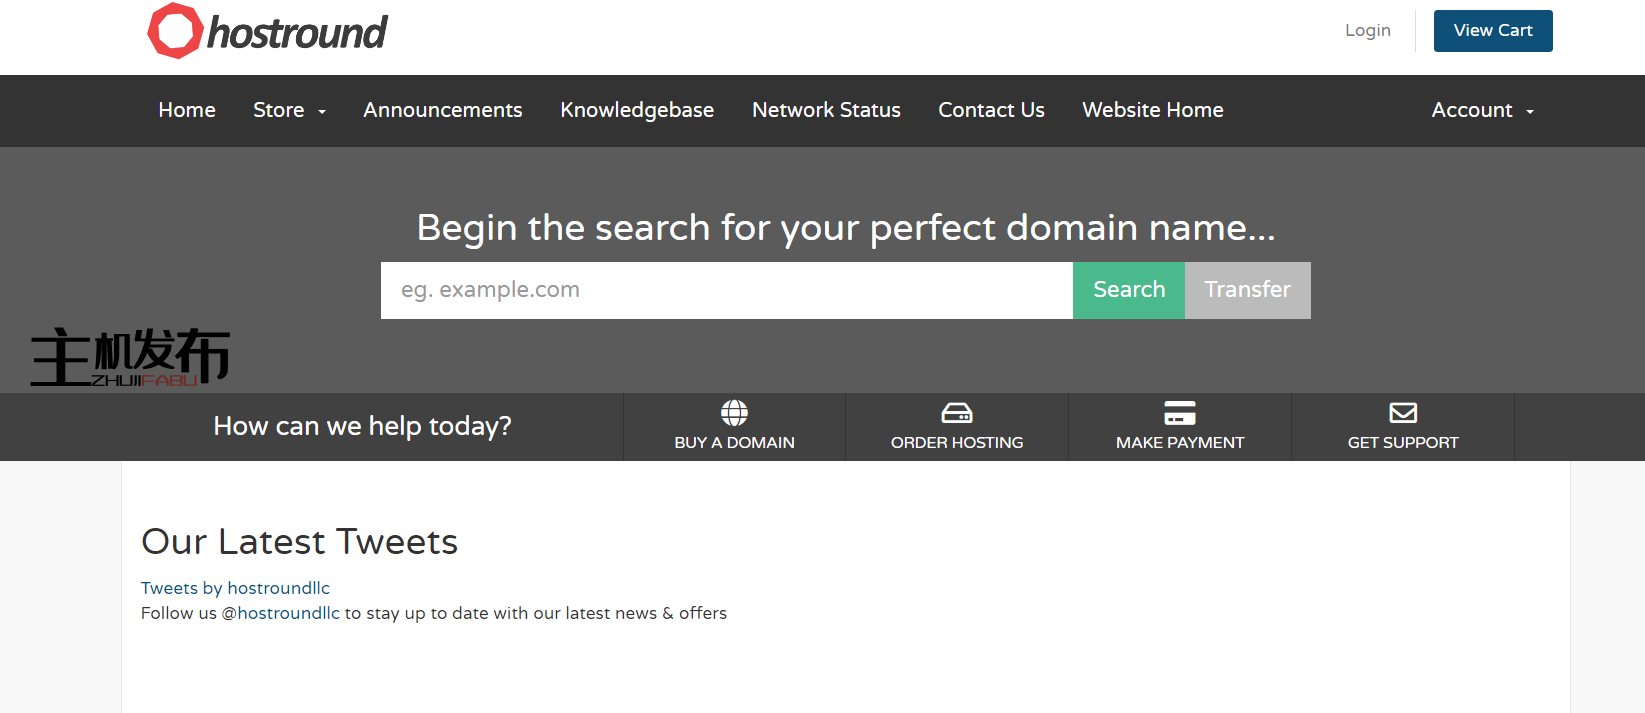The height and width of the screenshot is (713, 1645).
Task: Click the globe icon for Buy a Domain
Action: pyautogui.click(x=734, y=413)
